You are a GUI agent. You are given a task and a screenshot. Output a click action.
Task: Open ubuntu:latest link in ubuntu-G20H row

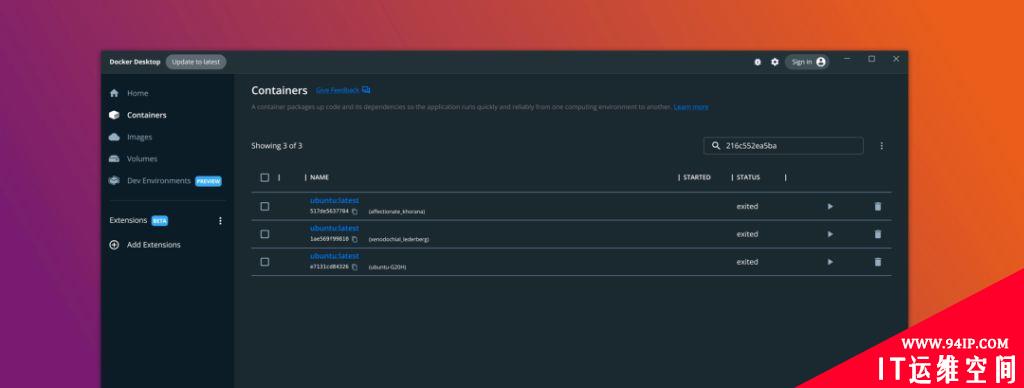click(x=334, y=256)
